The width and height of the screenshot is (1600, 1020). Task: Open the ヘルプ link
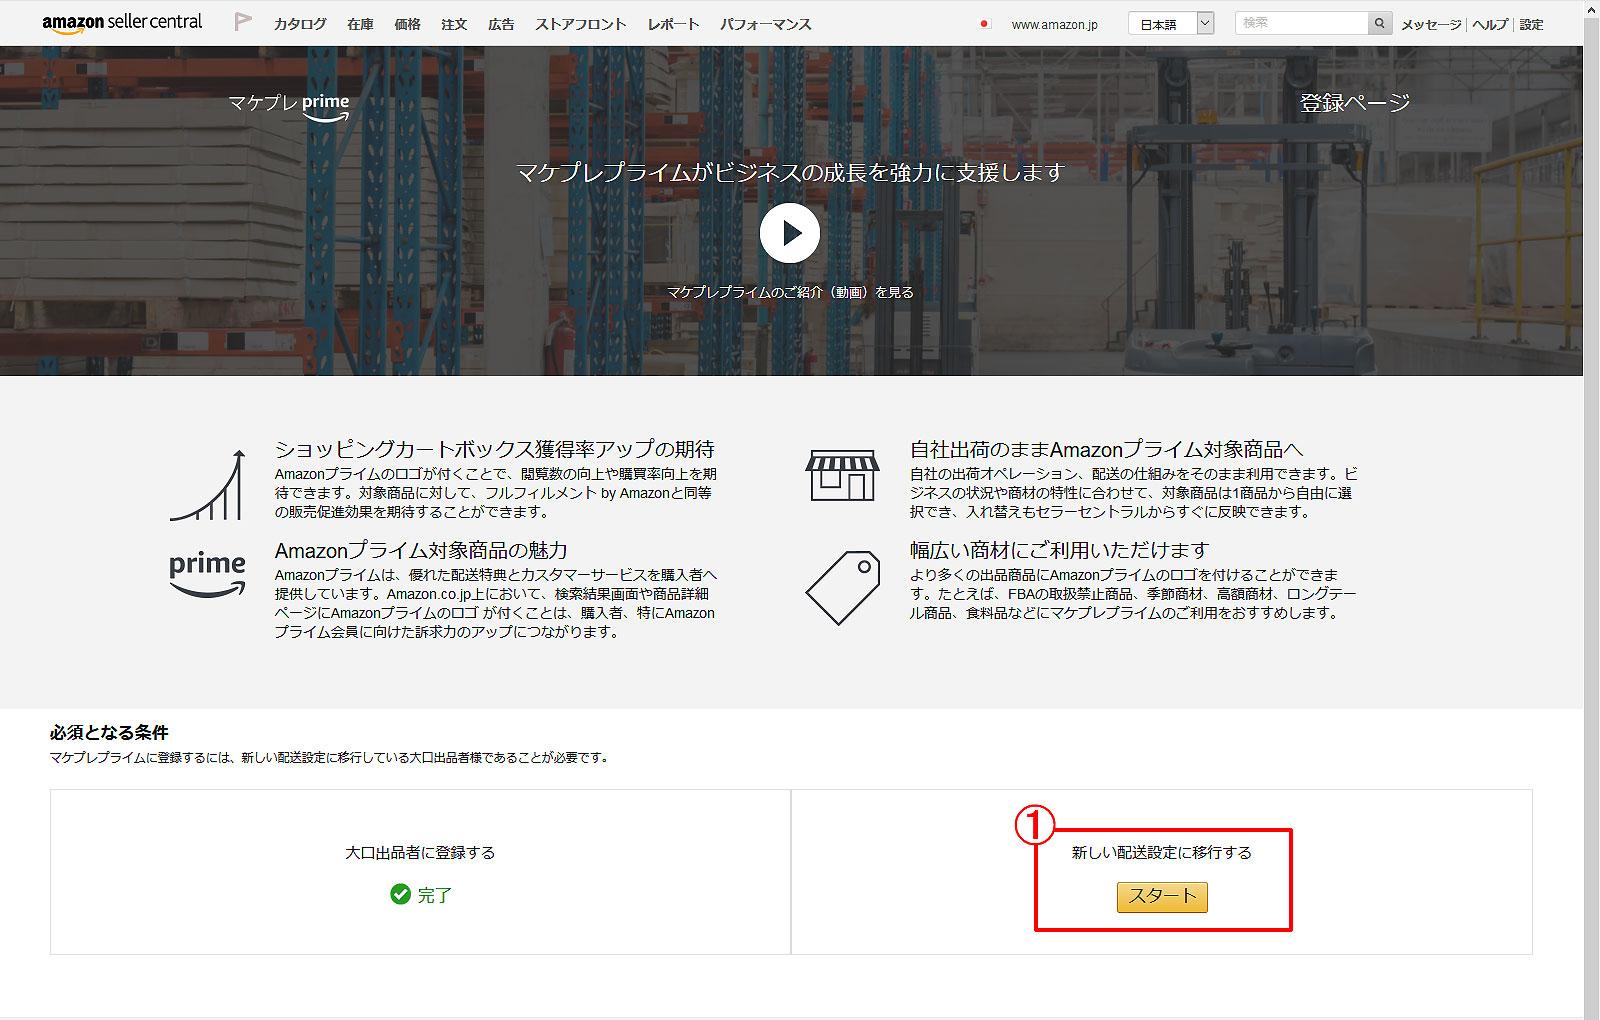[x=1490, y=24]
